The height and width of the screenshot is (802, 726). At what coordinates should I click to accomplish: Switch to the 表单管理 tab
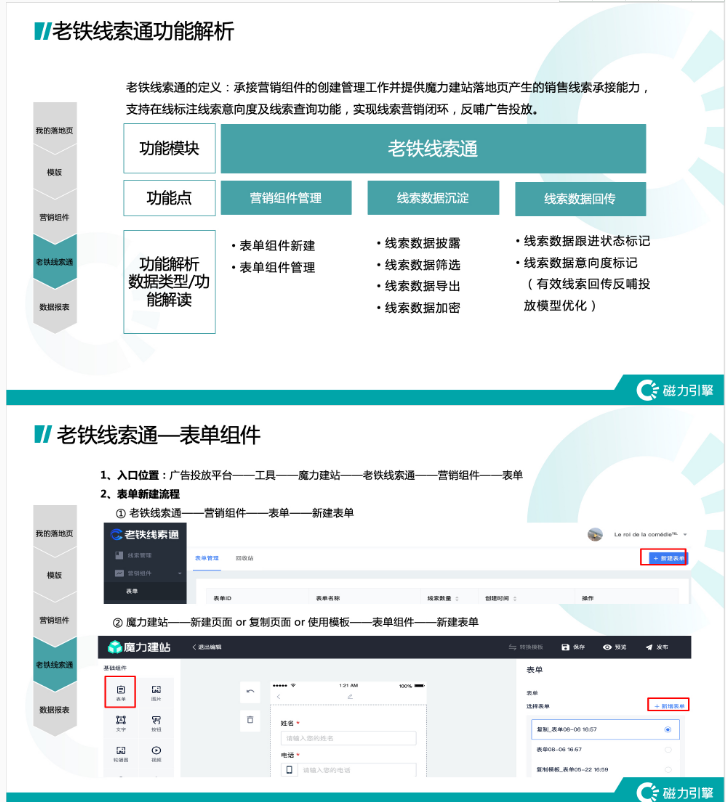click(207, 559)
